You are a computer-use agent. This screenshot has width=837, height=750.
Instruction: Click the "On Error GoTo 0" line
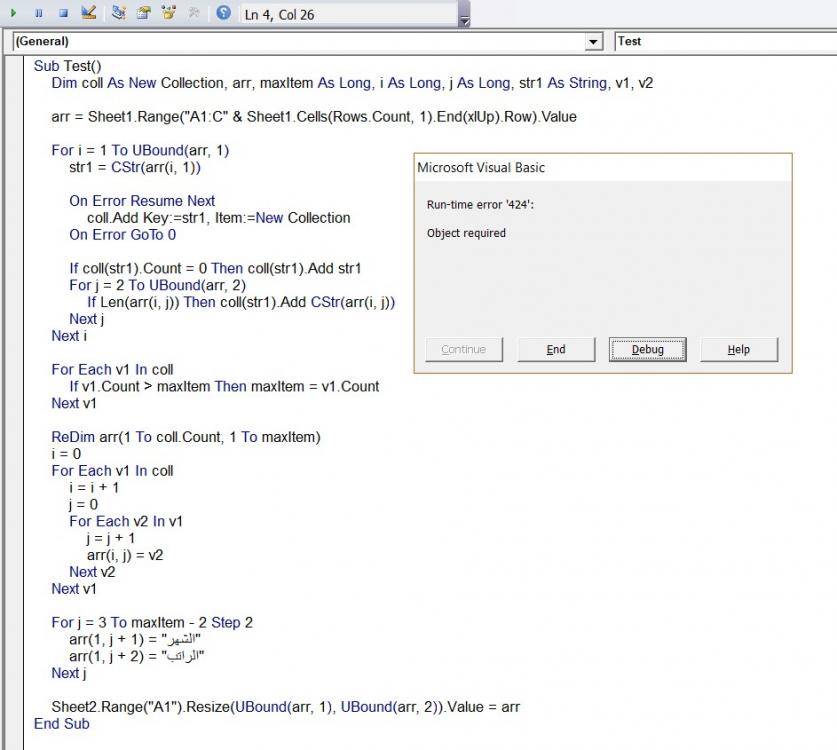coord(123,235)
